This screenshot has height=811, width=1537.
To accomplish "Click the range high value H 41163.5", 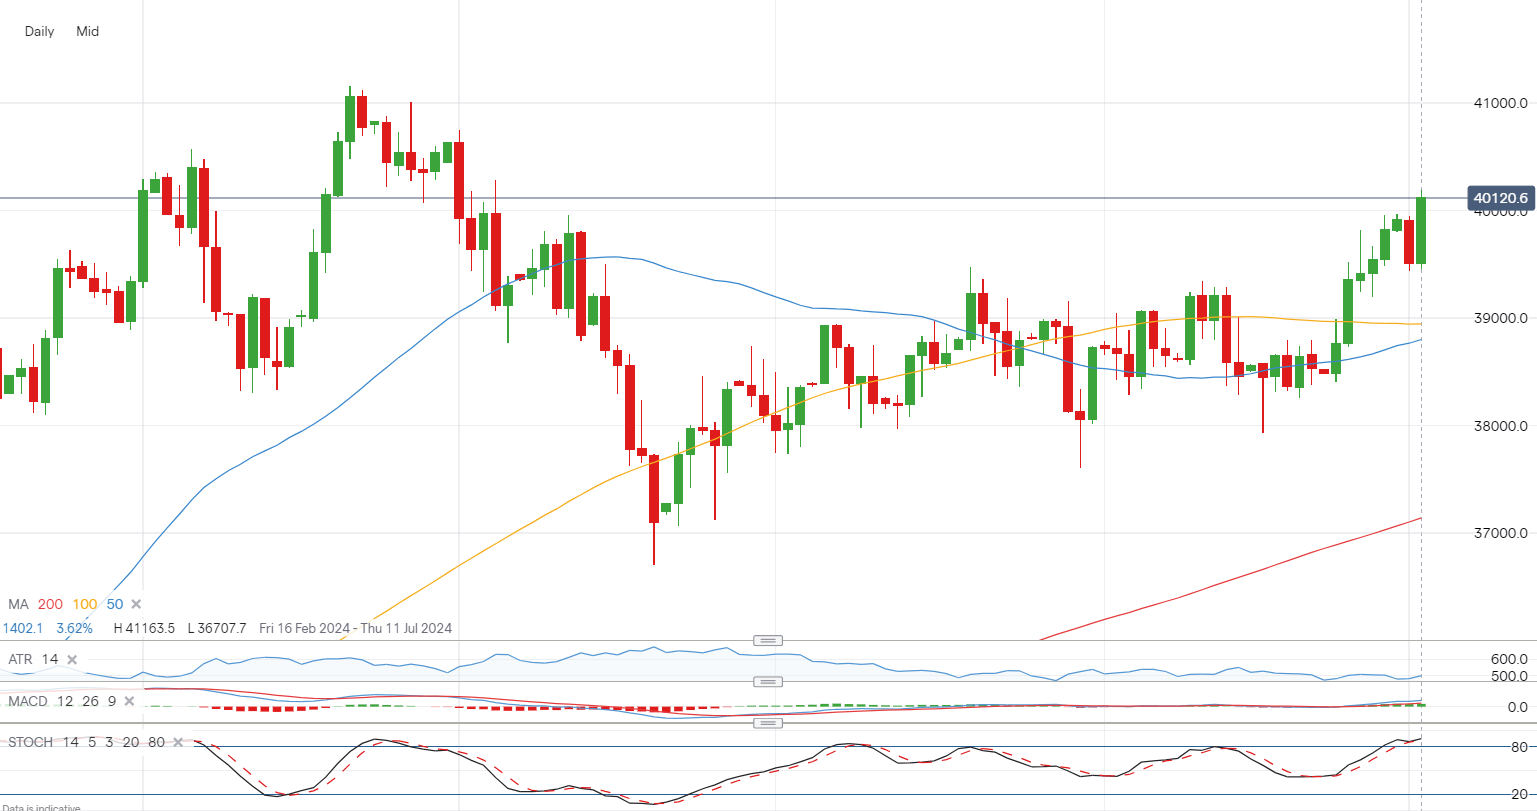I will click(145, 629).
